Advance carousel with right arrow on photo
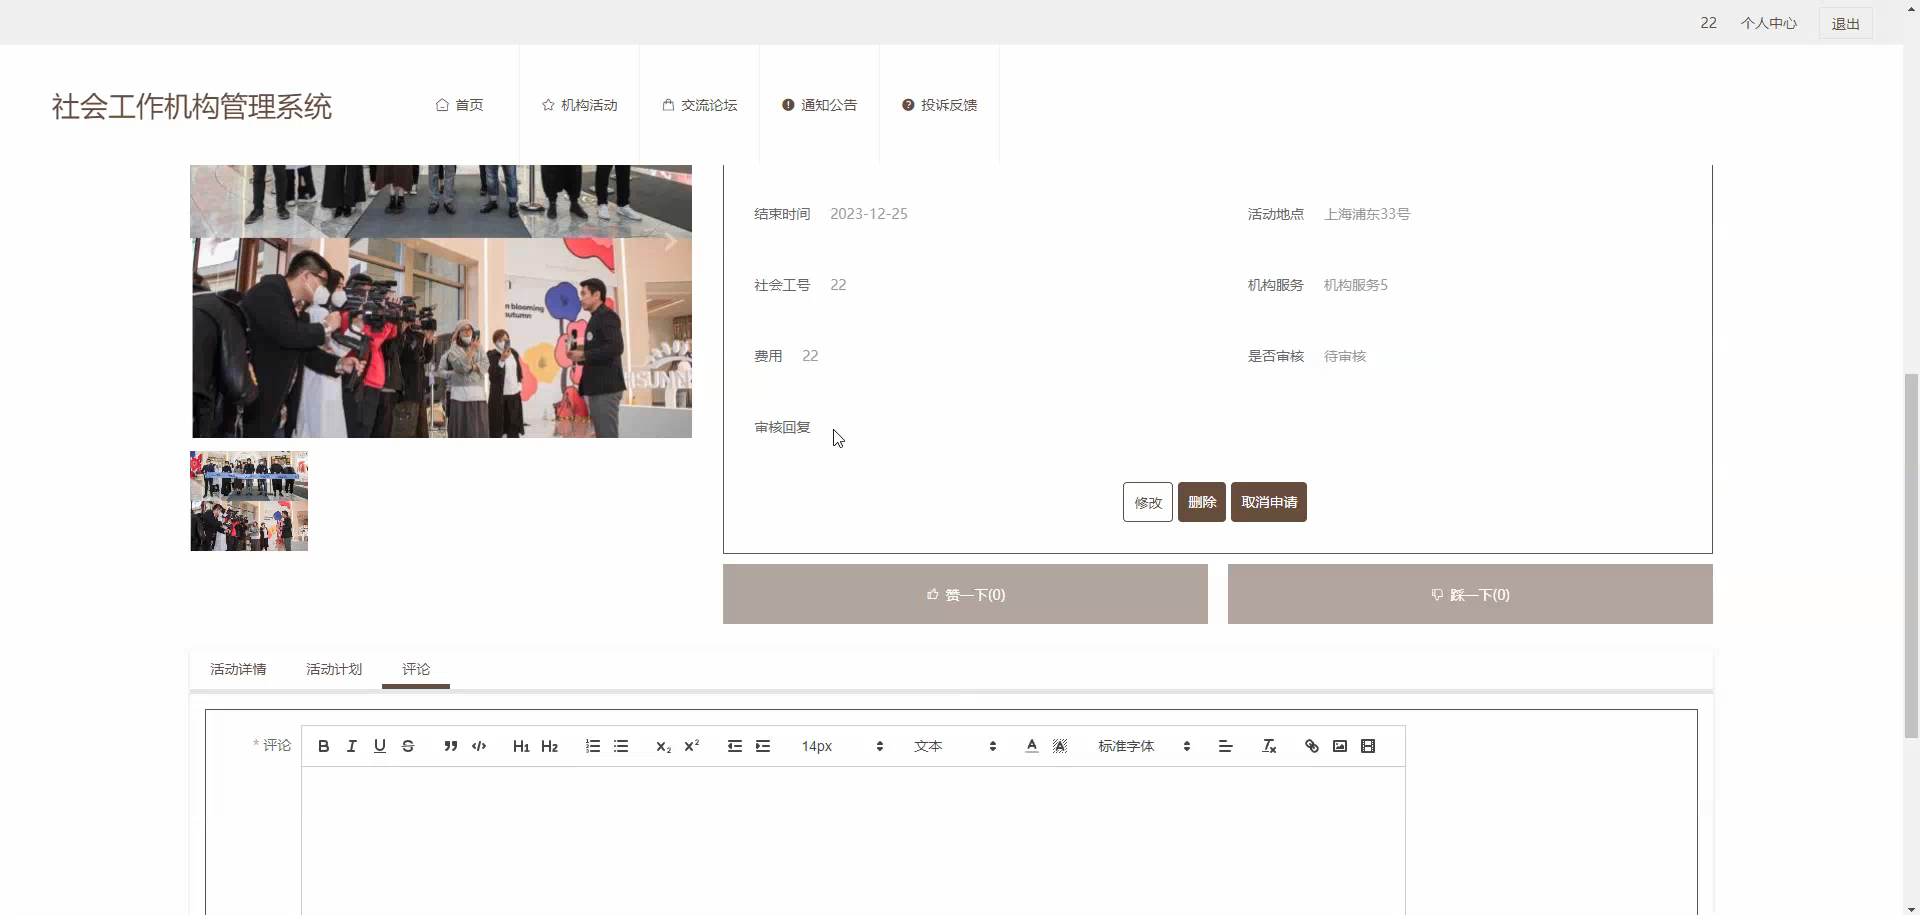Screen dimensions: 1920x915 click(671, 243)
